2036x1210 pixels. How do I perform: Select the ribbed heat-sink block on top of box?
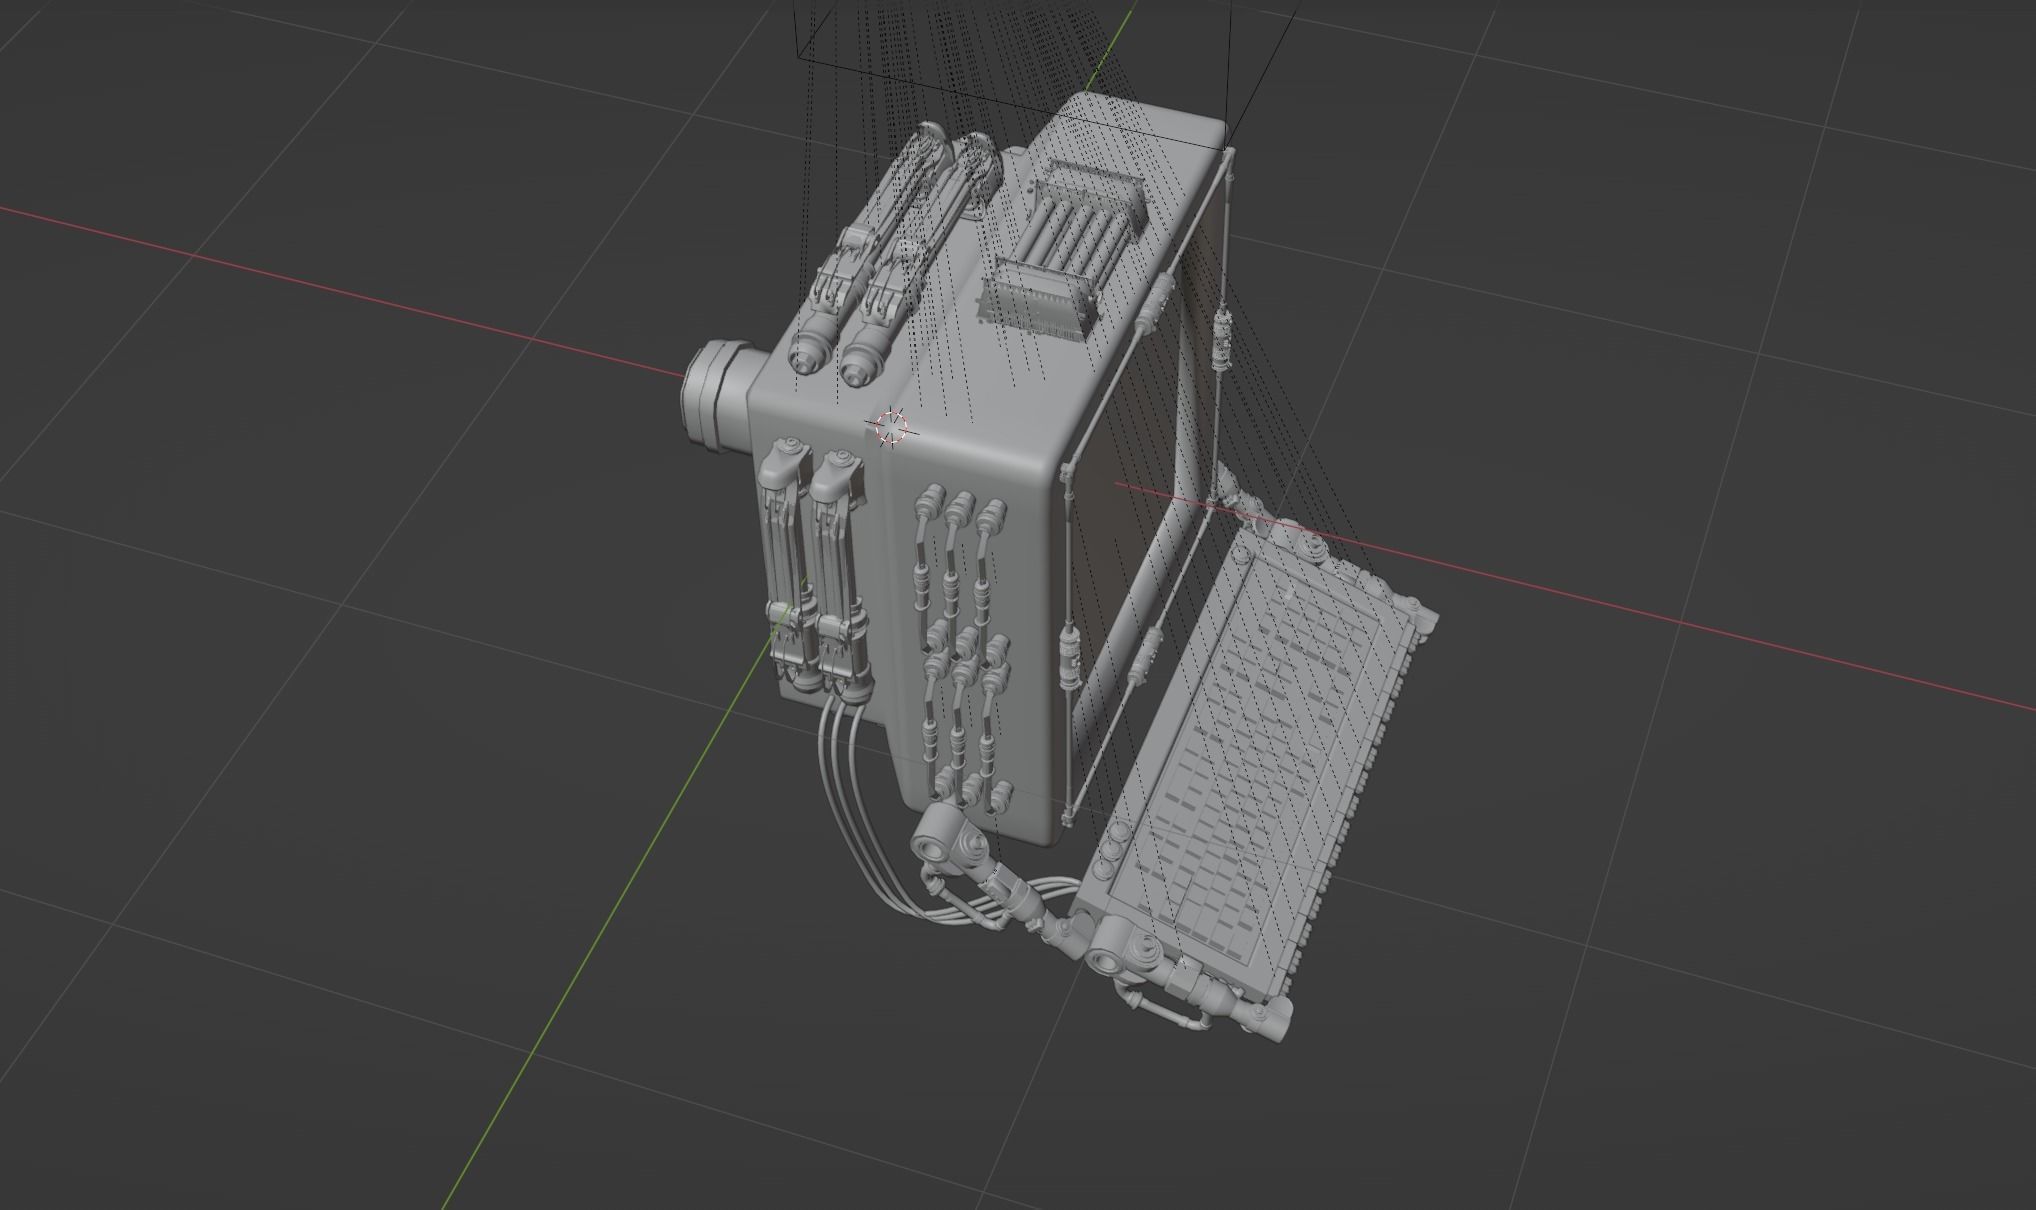coord(1063,251)
